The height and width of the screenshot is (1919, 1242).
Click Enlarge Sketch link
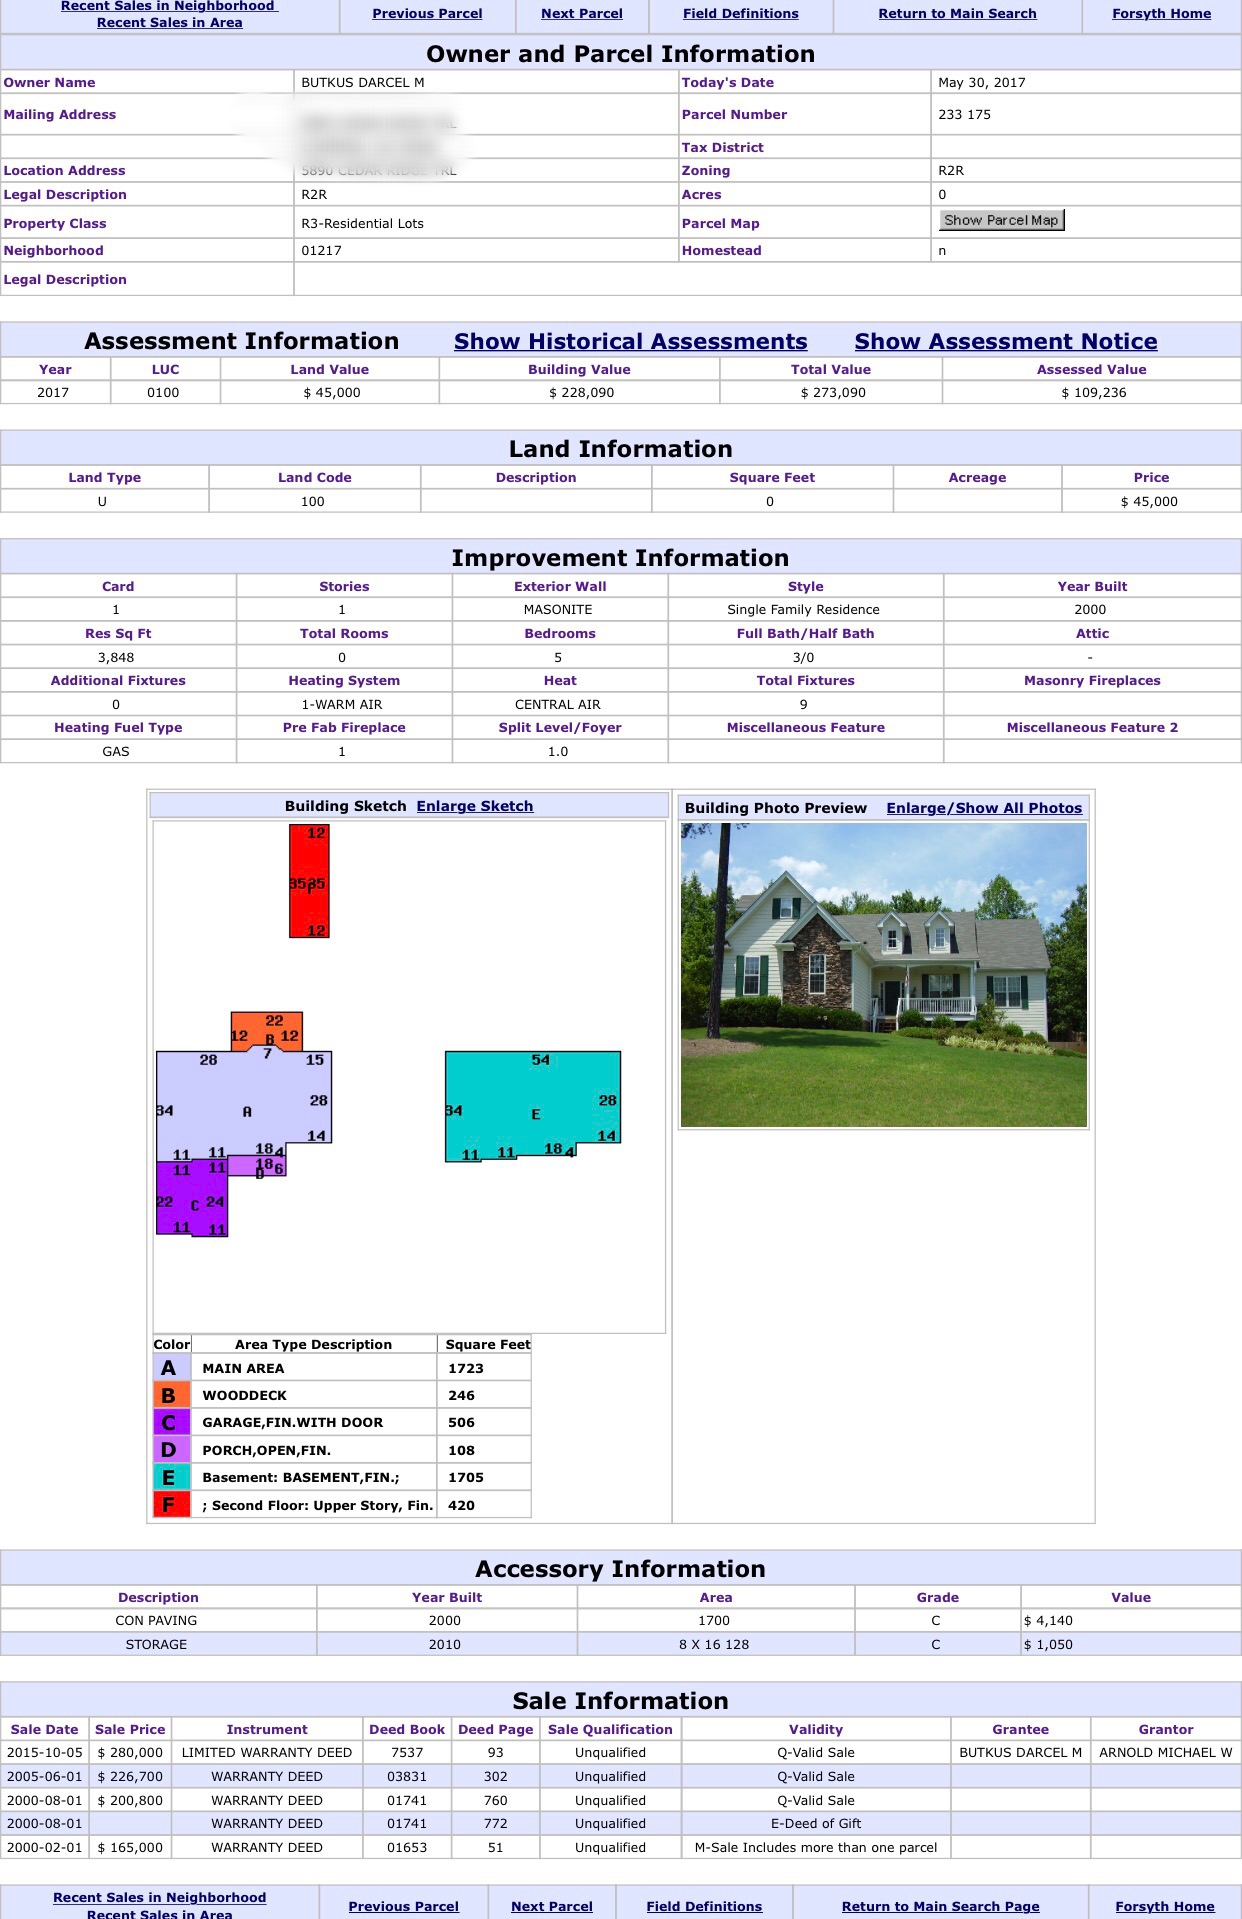point(474,806)
